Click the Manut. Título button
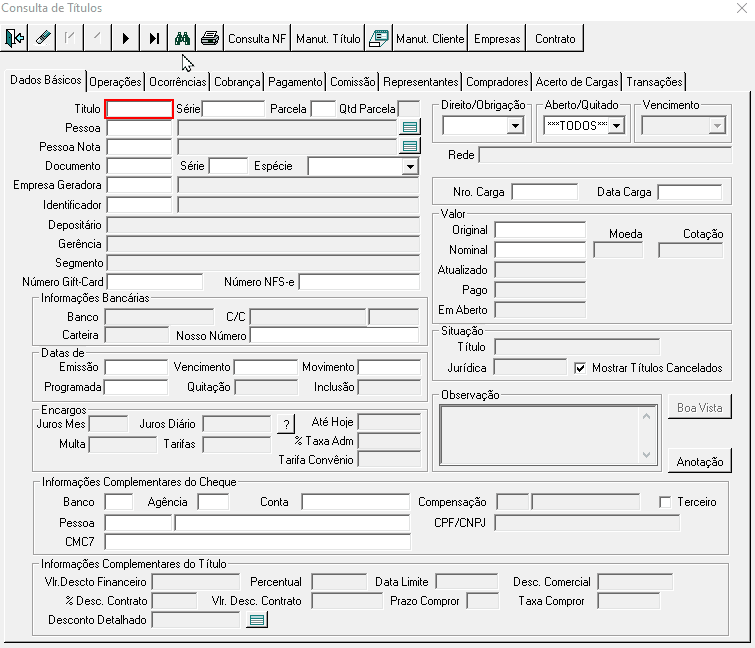The width and height of the screenshot is (755, 648). point(328,38)
